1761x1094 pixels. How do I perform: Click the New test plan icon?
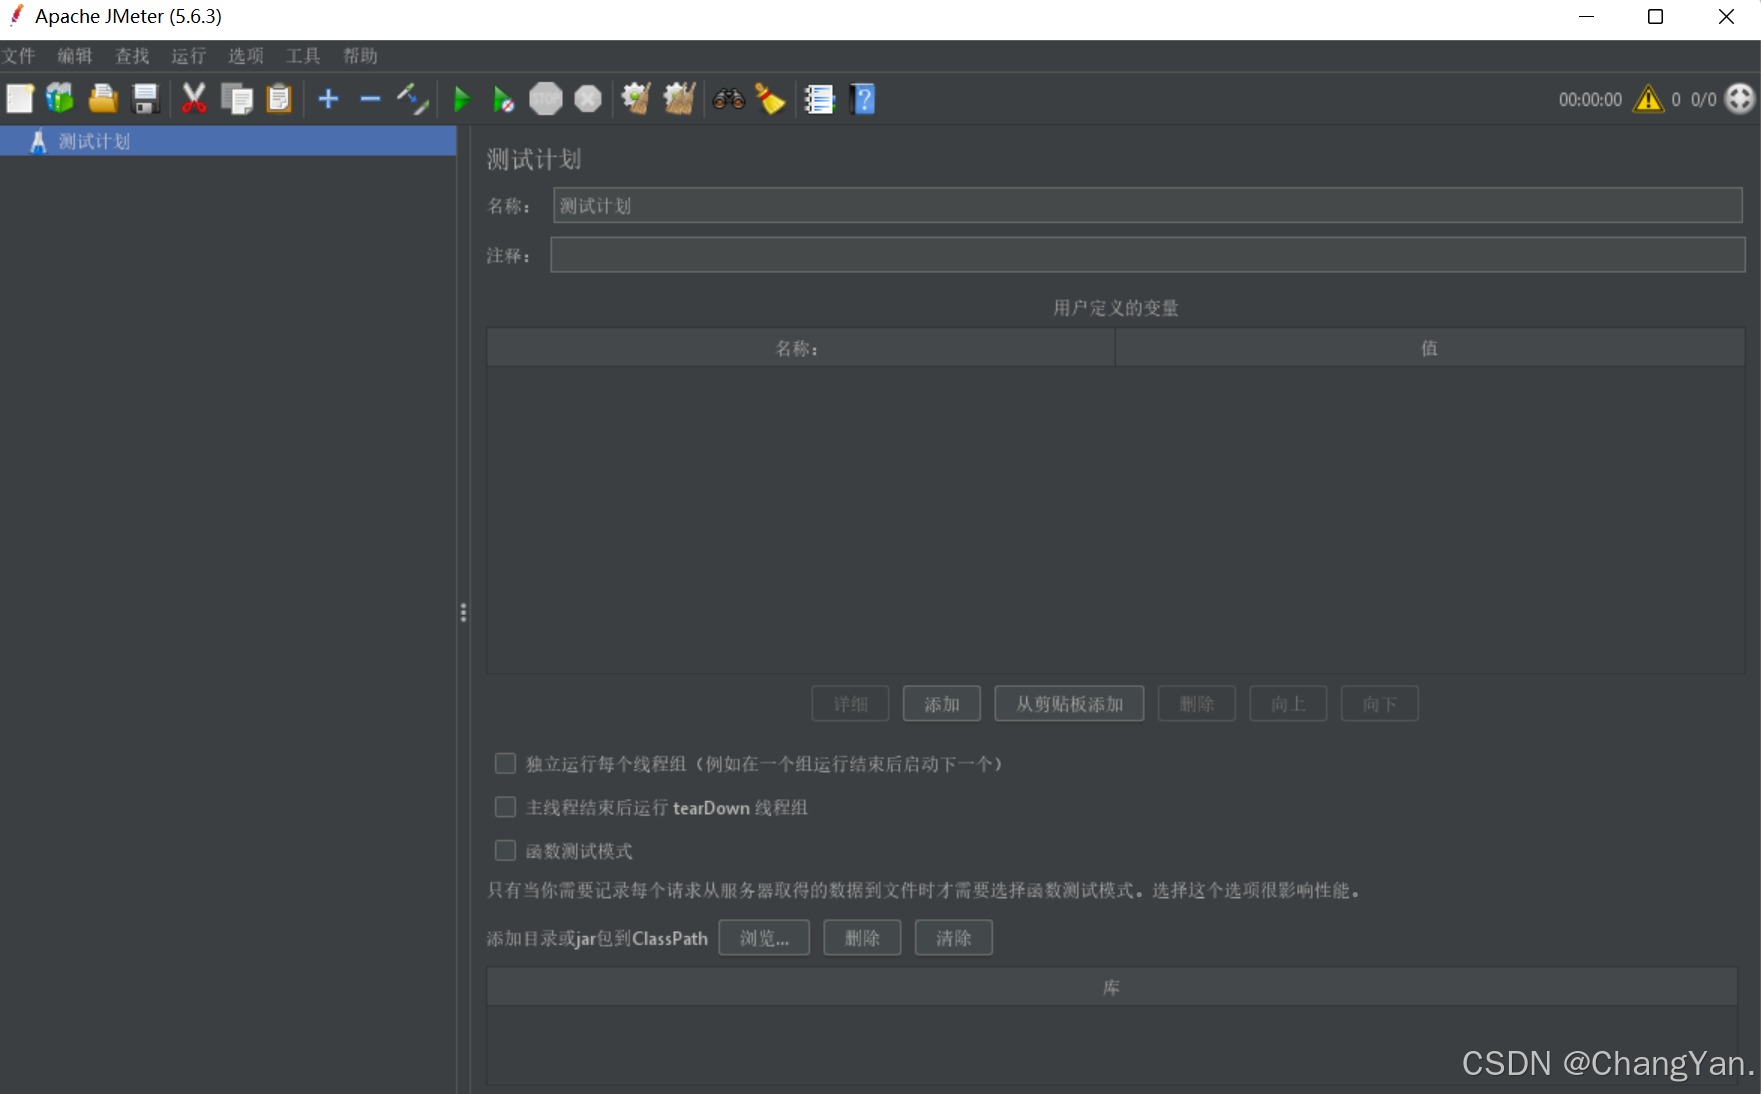coord(20,99)
